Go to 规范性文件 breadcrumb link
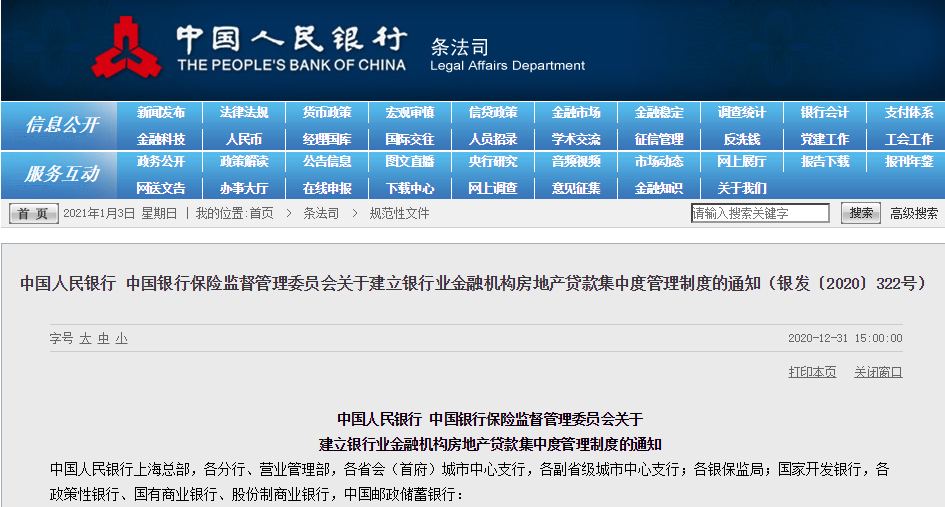Screen dimensions: 945x507 coord(399,213)
